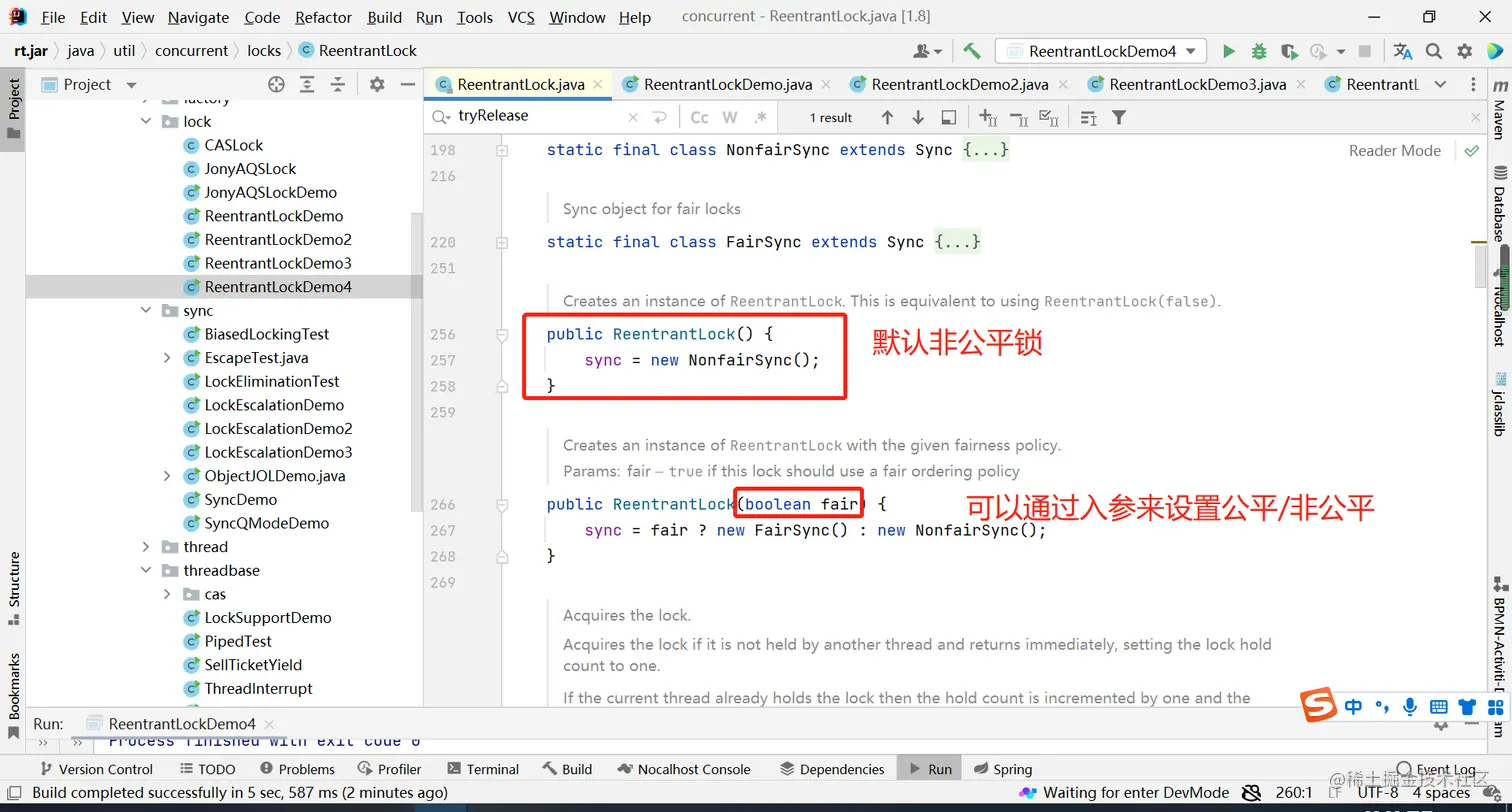Open Version Control tool window
Viewport: 1512px width, 812px height.
[96, 769]
